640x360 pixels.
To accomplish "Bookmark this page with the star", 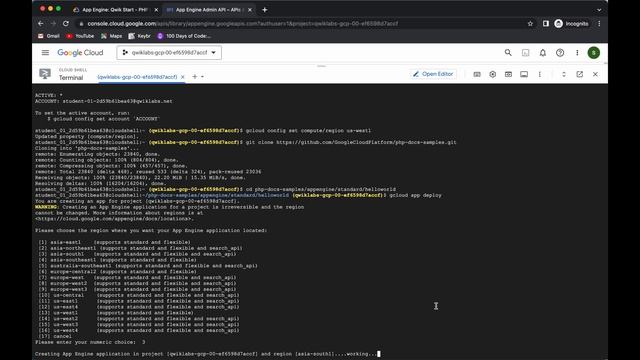I will pos(530,24).
